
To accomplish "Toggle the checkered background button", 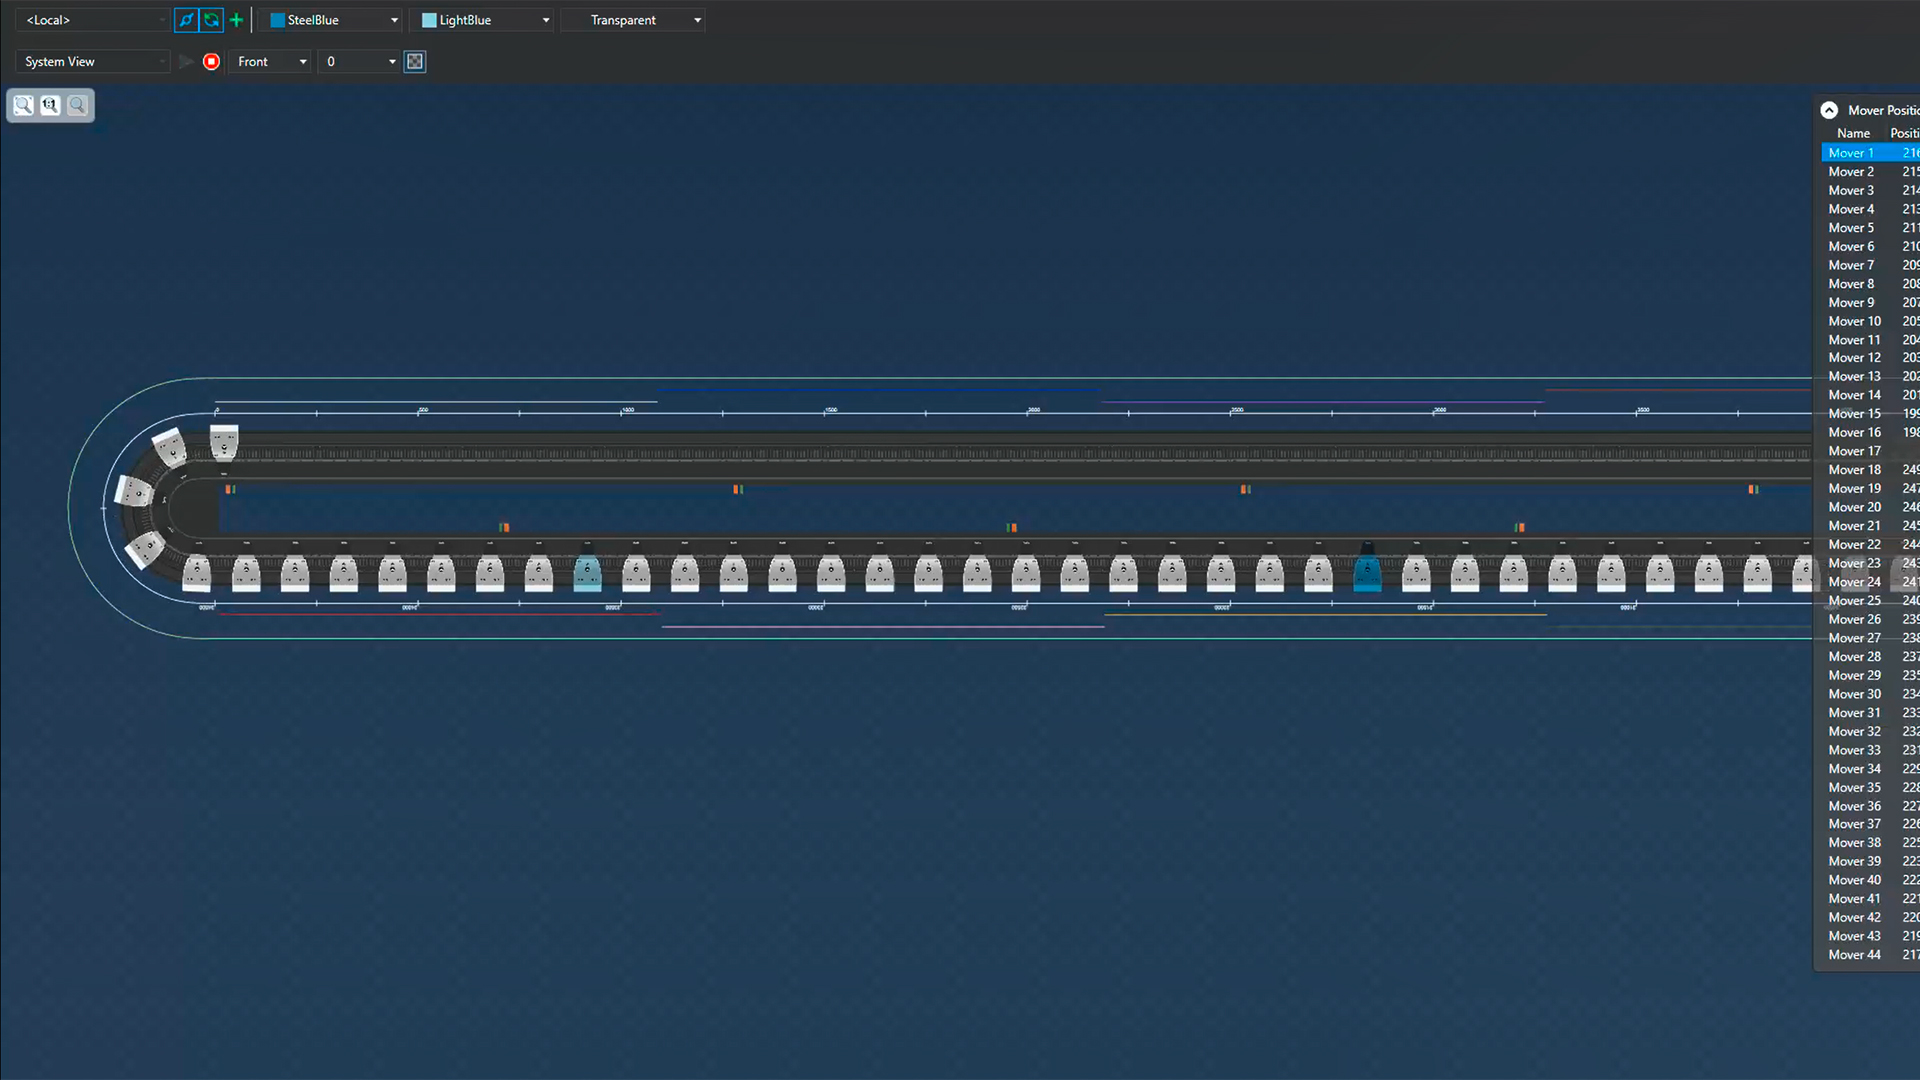I will coord(414,61).
